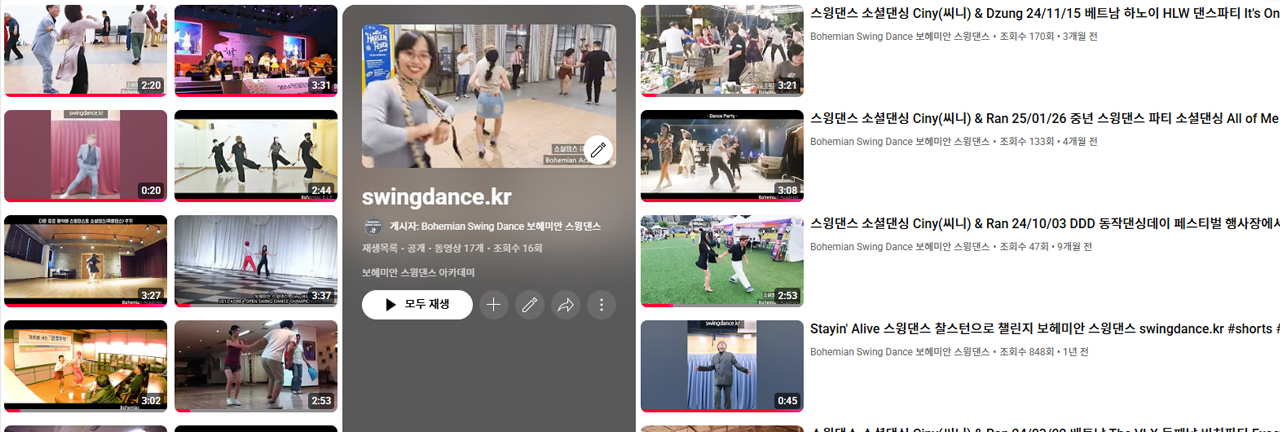This screenshot has height=432, width=1280.
Task: Click channel name on the 조회수 848회 row
Action: point(899,352)
